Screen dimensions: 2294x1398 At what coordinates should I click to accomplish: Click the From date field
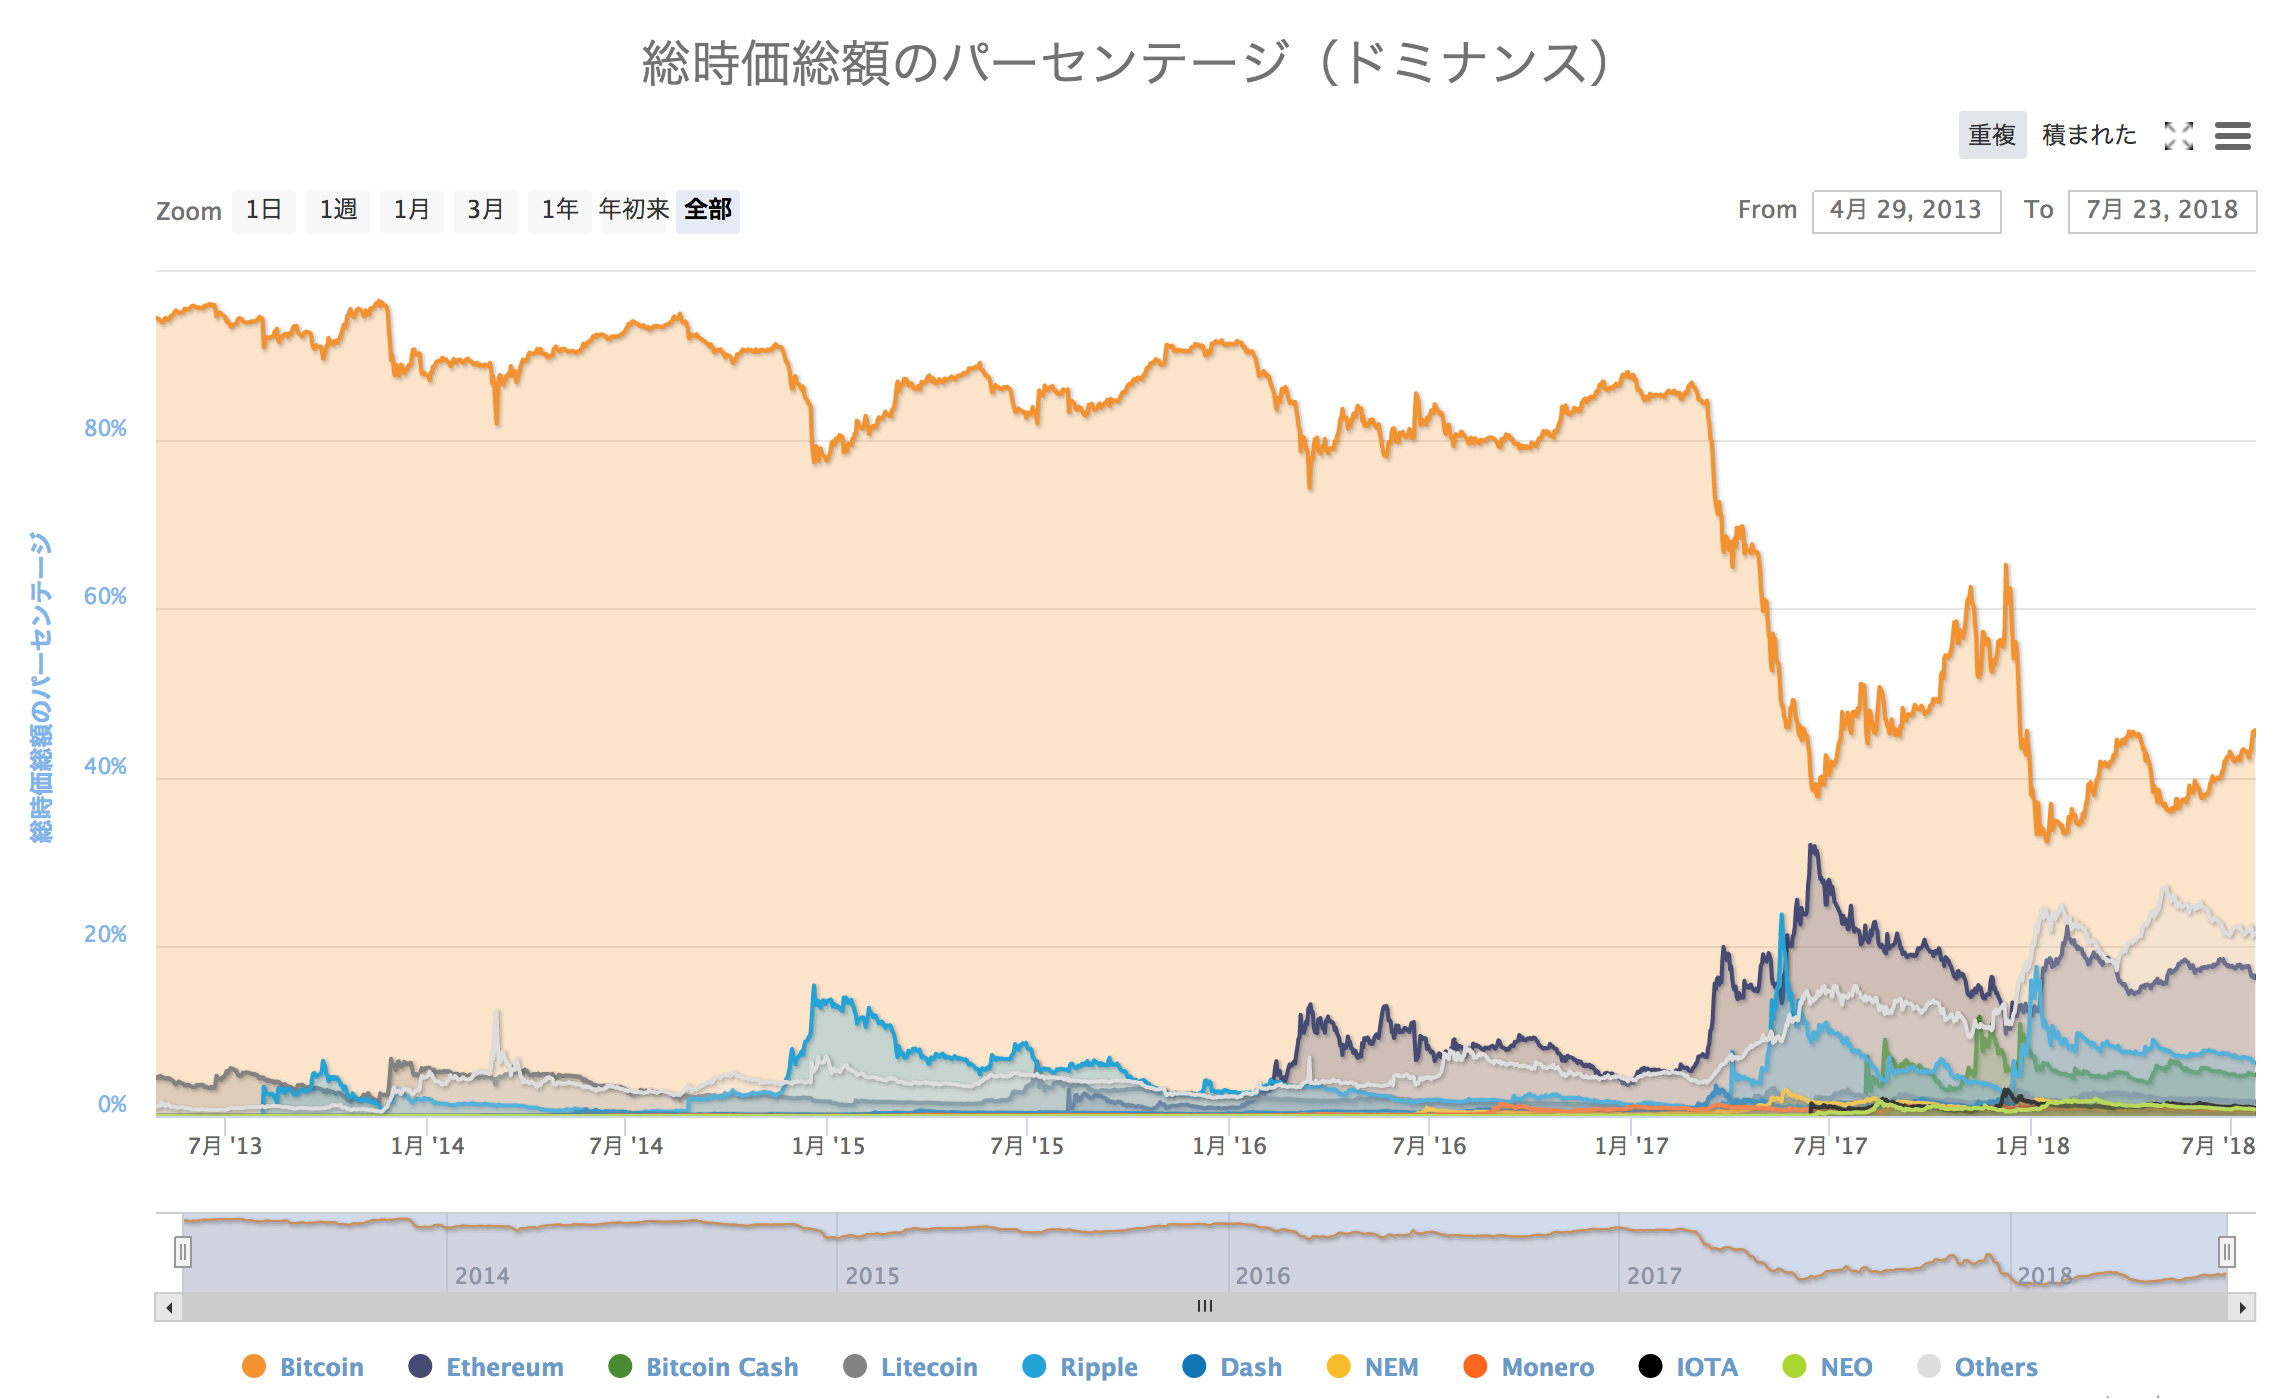click(x=1906, y=211)
